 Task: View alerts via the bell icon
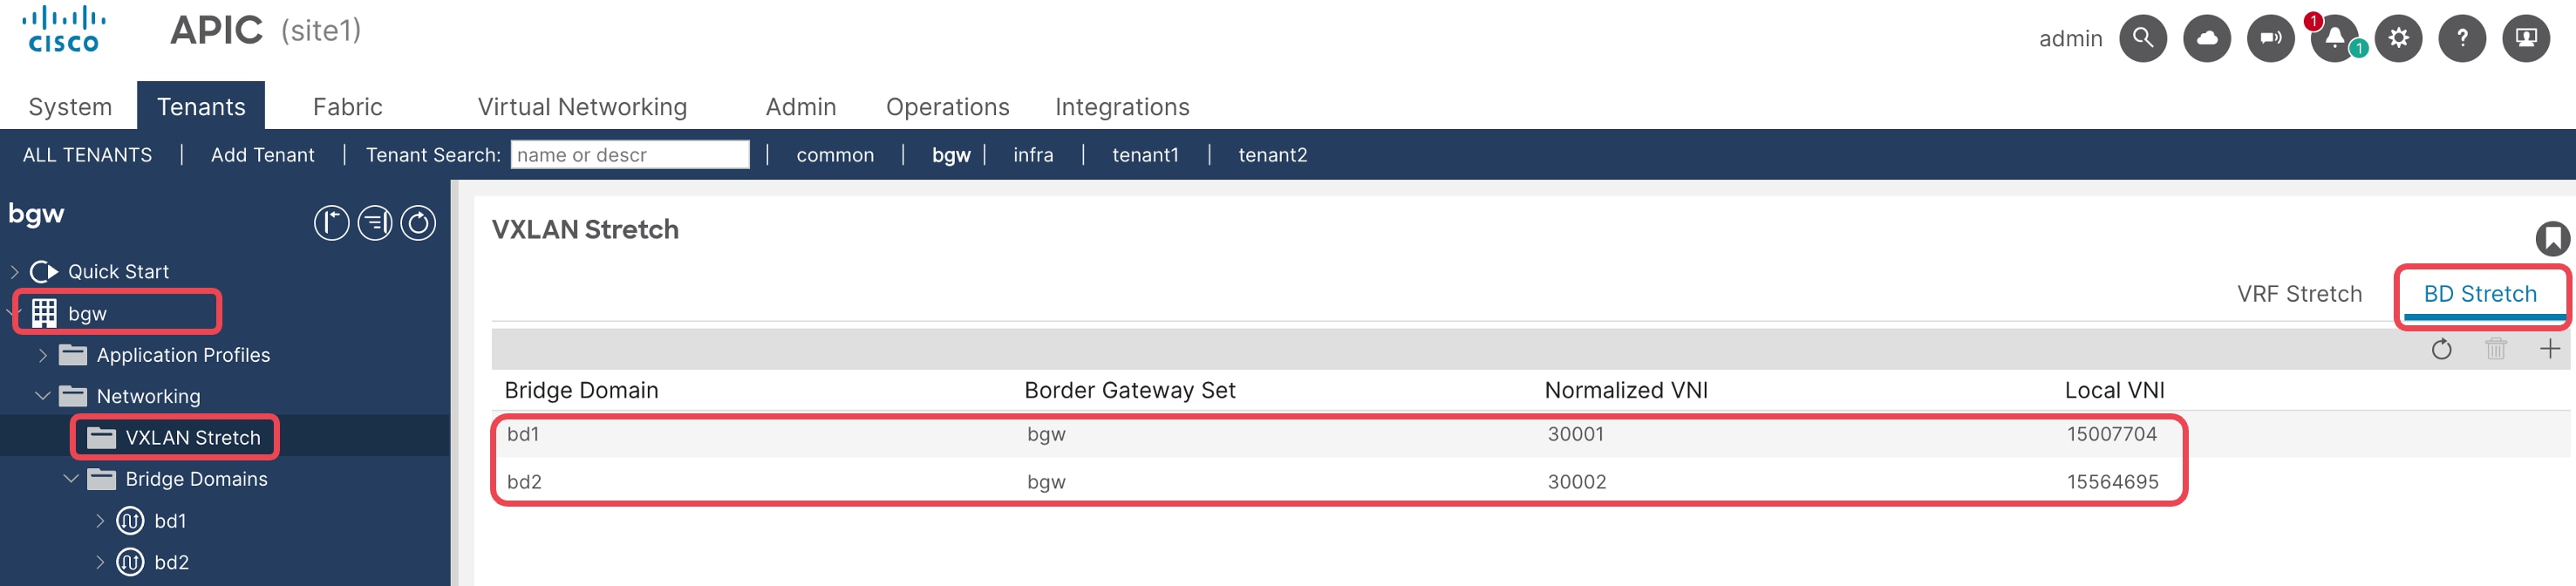pyautogui.click(x=2334, y=39)
